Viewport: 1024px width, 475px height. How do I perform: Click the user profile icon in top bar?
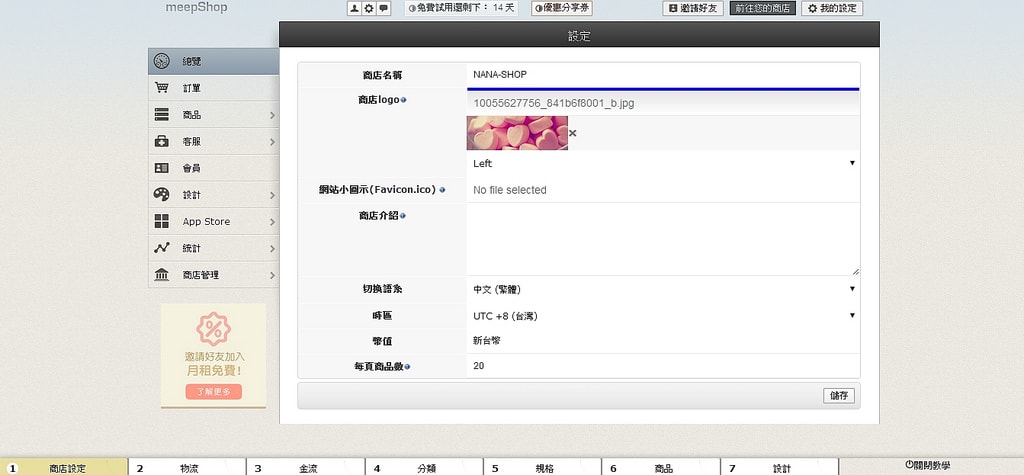coord(354,8)
